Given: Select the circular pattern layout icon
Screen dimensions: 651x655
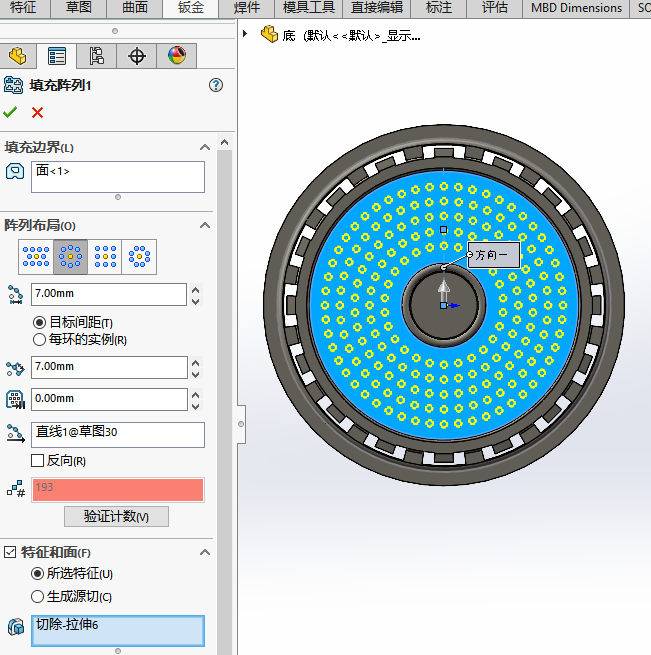Looking at the screenshot, I should [x=70, y=256].
